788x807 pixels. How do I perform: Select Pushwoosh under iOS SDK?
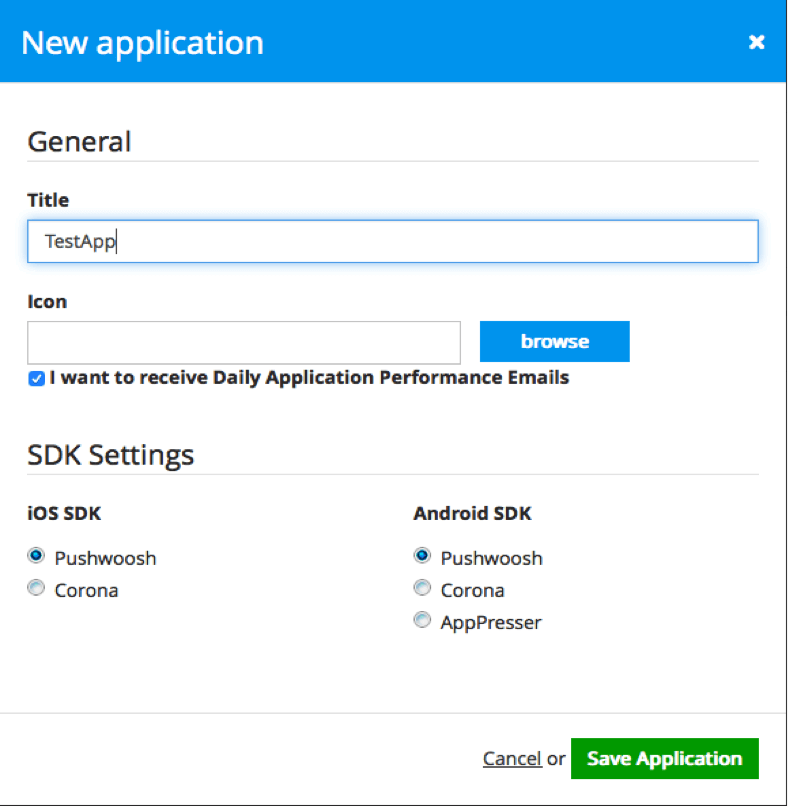(36, 555)
